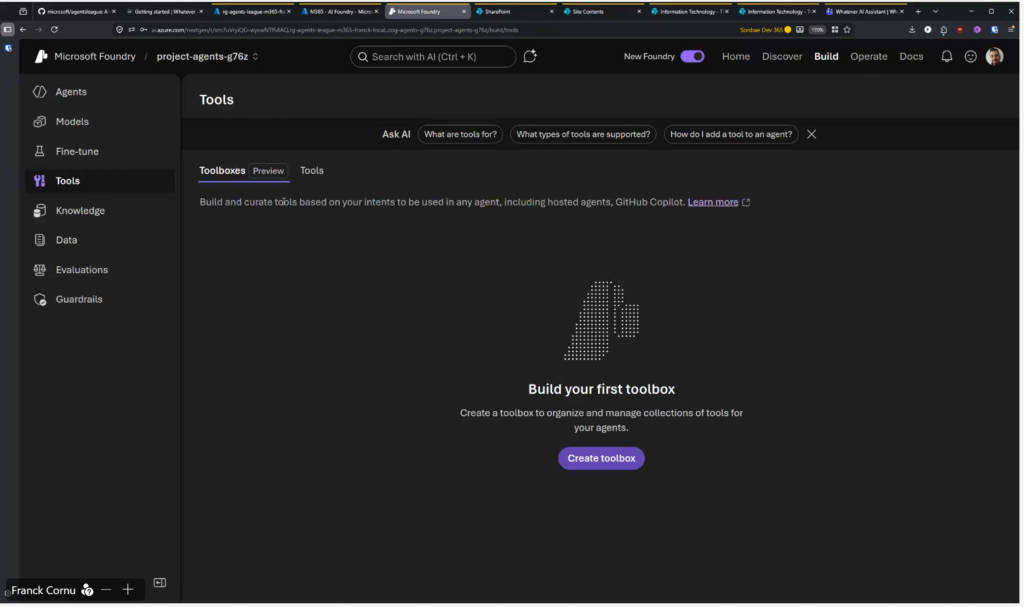1024x607 pixels.
Task: Reload the page with the refresh icon
Action: [54, 29]
